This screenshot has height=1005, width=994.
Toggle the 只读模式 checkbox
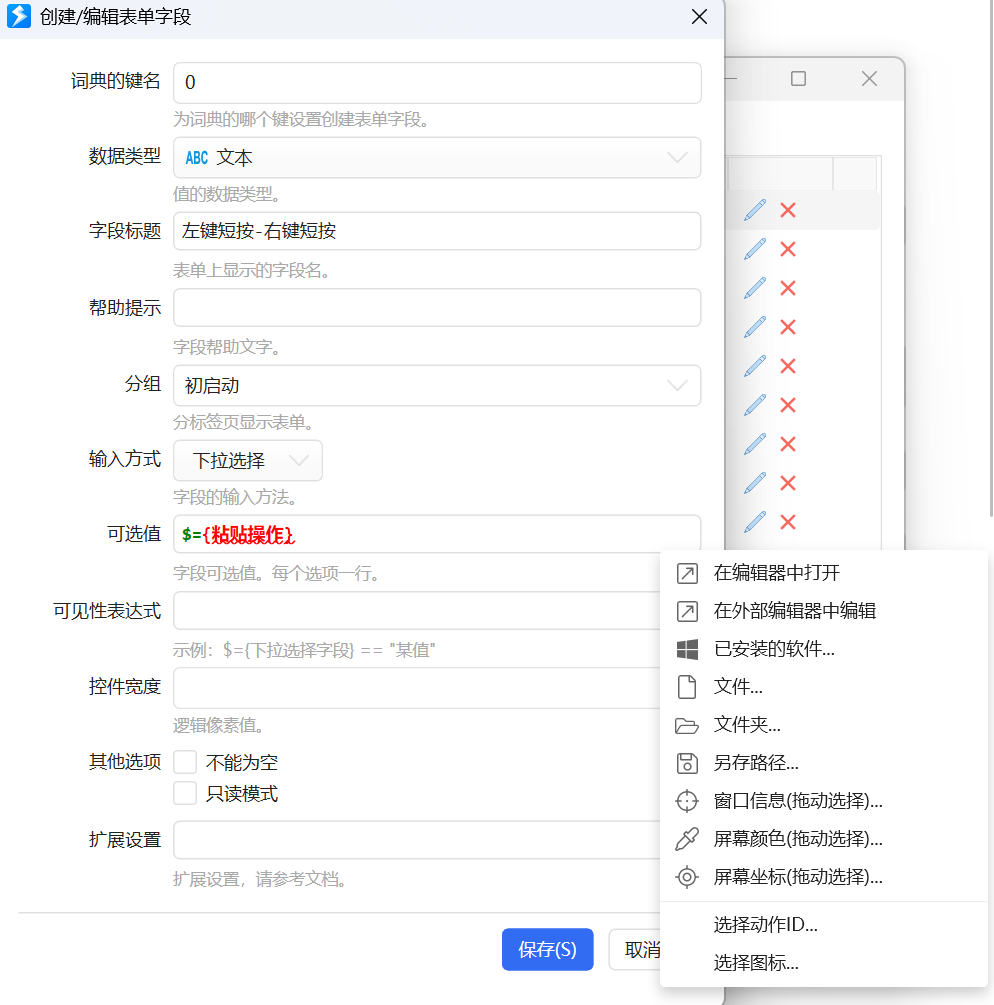coord(185,793)
